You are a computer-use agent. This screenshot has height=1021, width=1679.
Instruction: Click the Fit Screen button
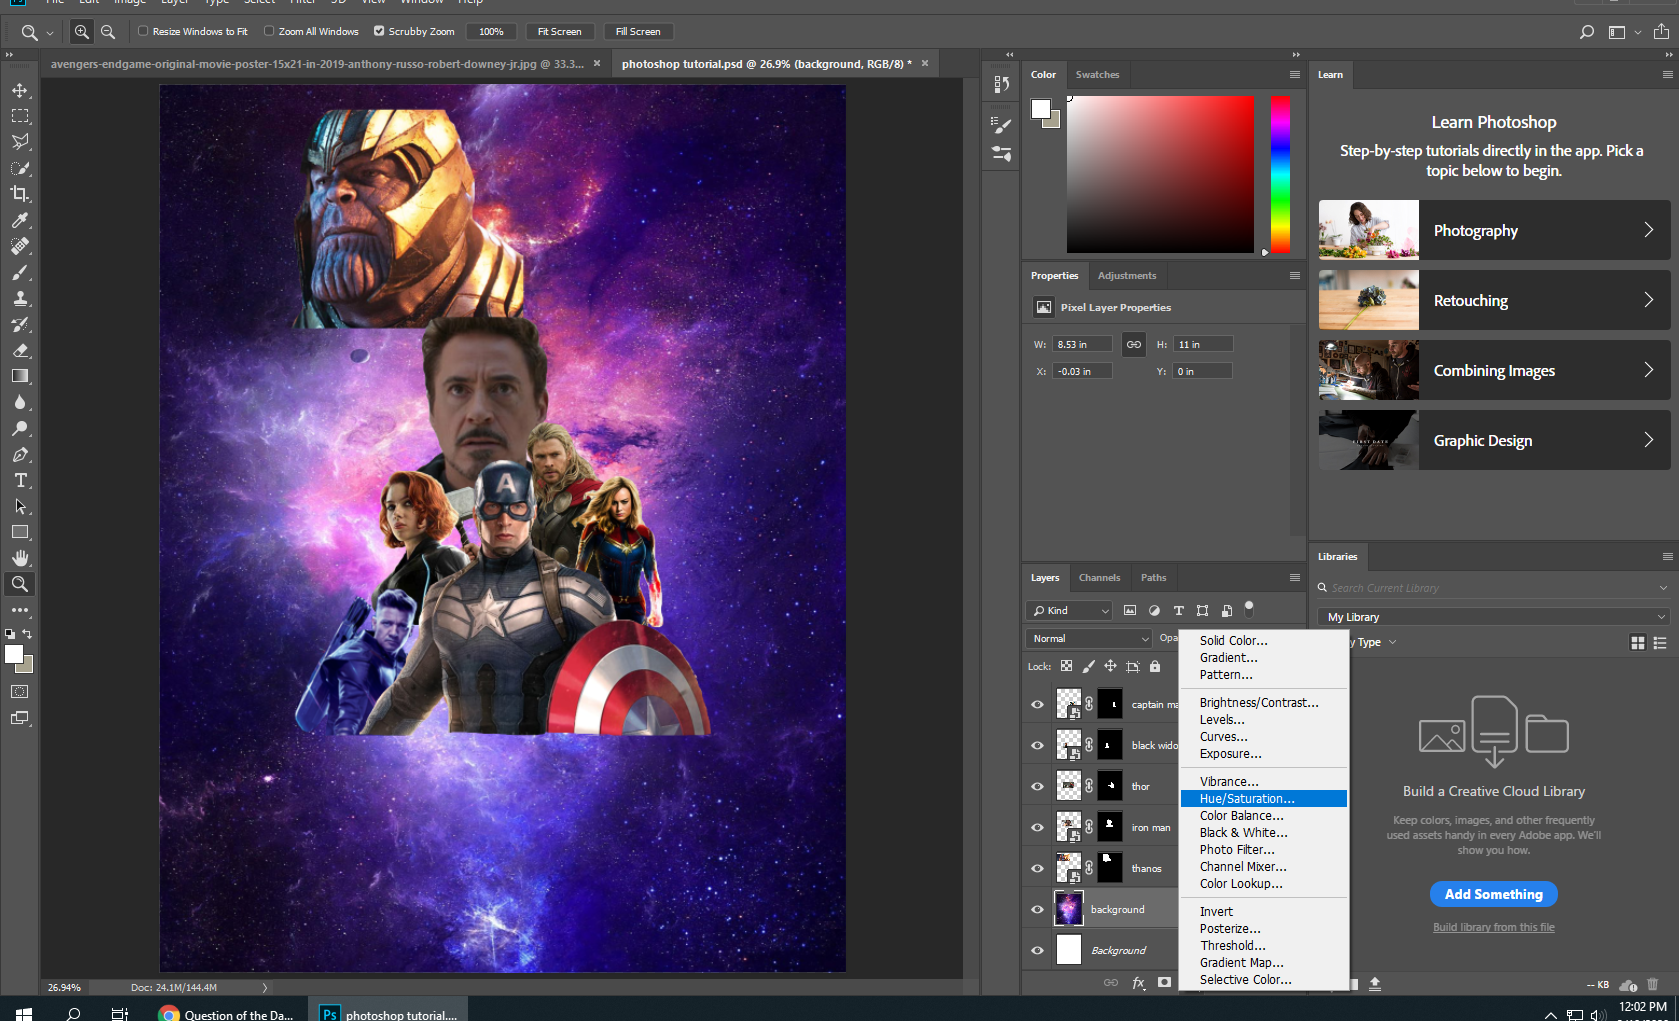[x=559, y=32]
